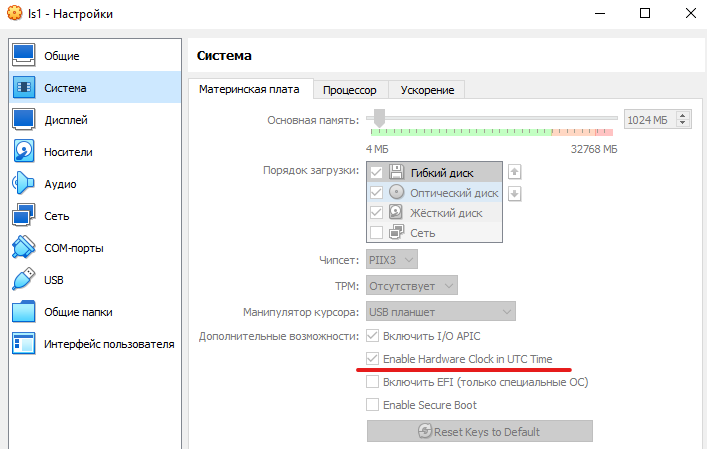Open Носители storage icon
This screenshot has width=707, height=449.
click(24, 152)
